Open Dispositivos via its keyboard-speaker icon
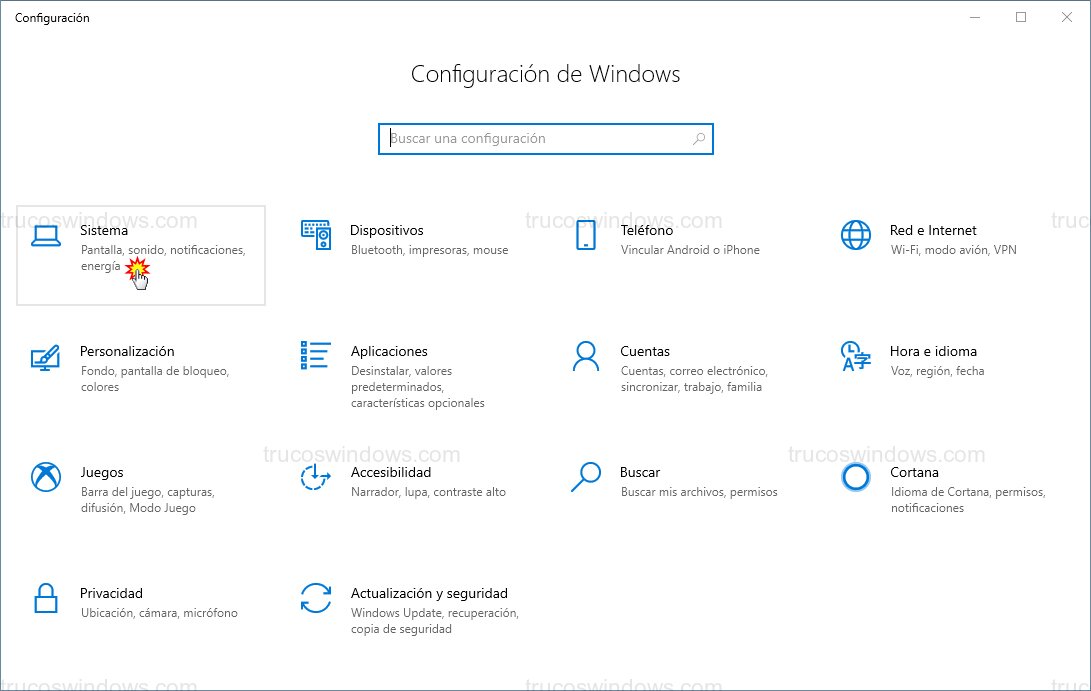1091x691 pixels. point(316,235)
